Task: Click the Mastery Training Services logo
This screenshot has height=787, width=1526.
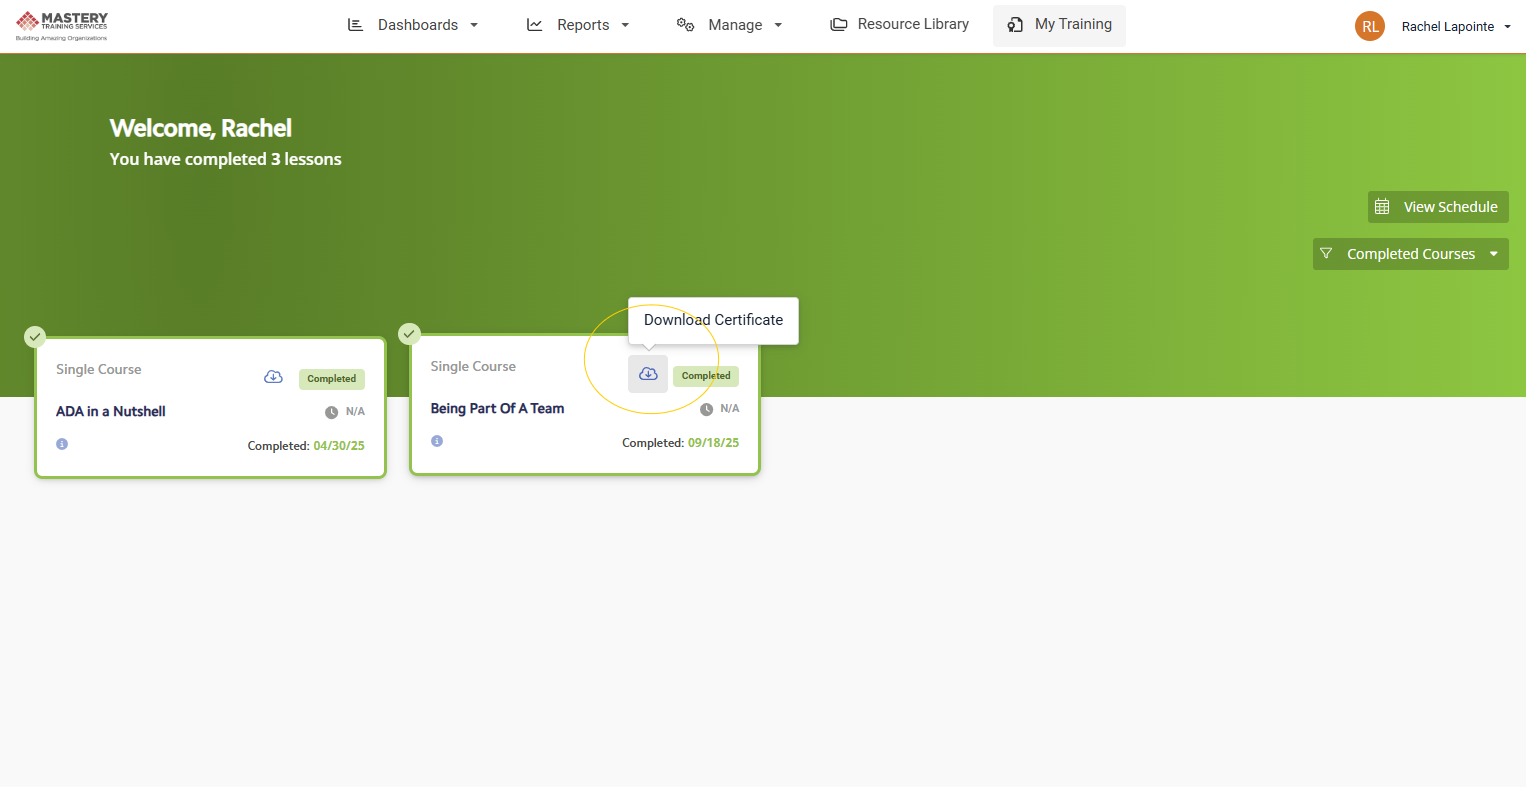Action: pyautogui.click(x=62, y=25)
